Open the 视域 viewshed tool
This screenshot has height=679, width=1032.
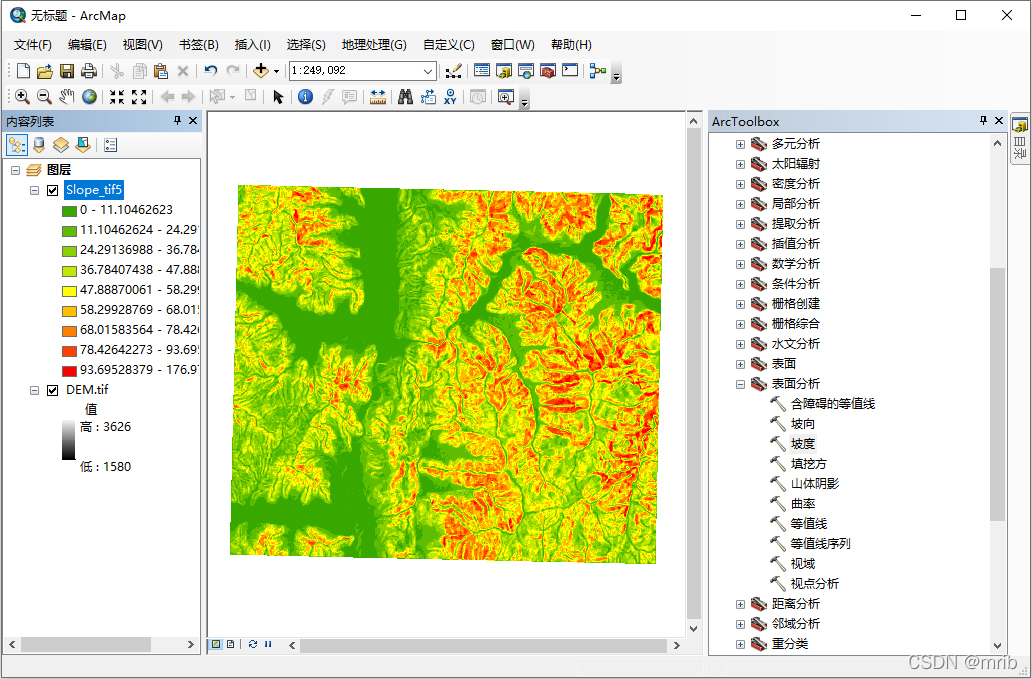pyautogui.click(x=803, y=564)
